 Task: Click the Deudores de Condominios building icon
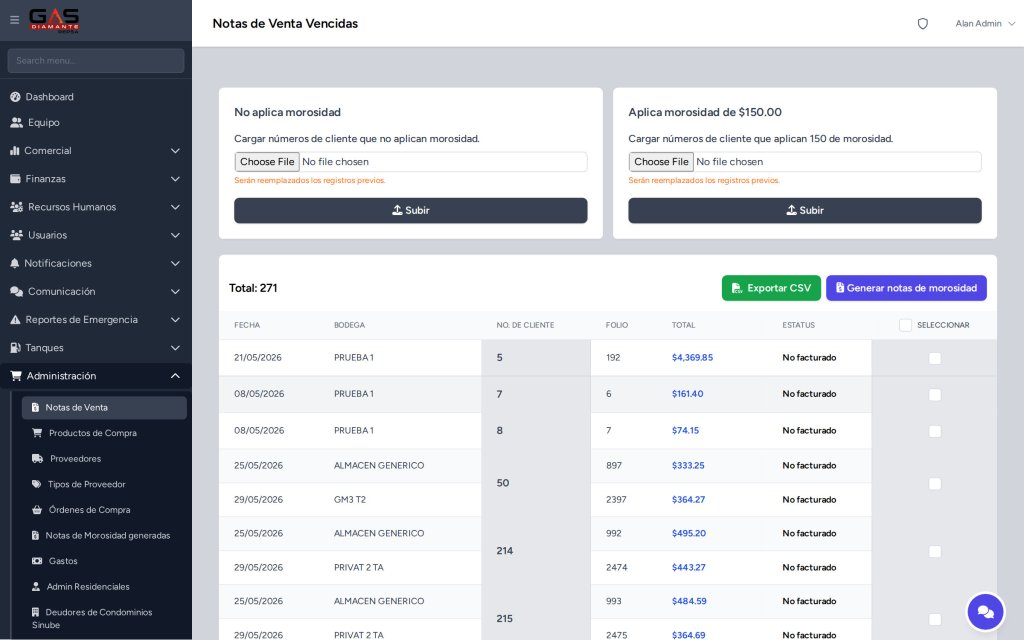[35, 612]
